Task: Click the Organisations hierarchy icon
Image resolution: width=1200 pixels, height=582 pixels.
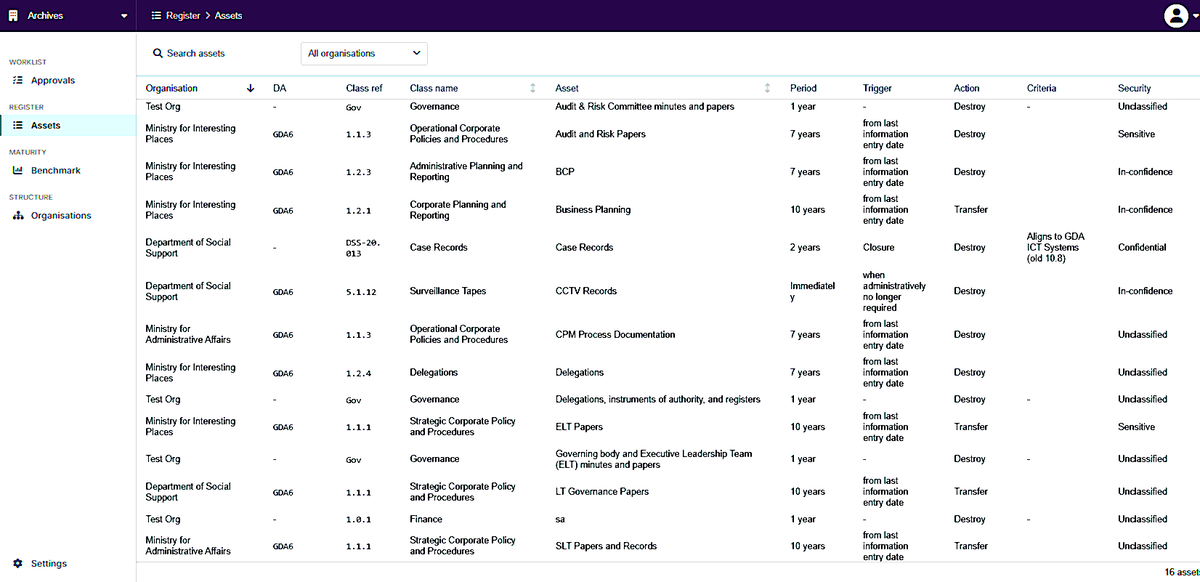Action: tap(17, 215)
